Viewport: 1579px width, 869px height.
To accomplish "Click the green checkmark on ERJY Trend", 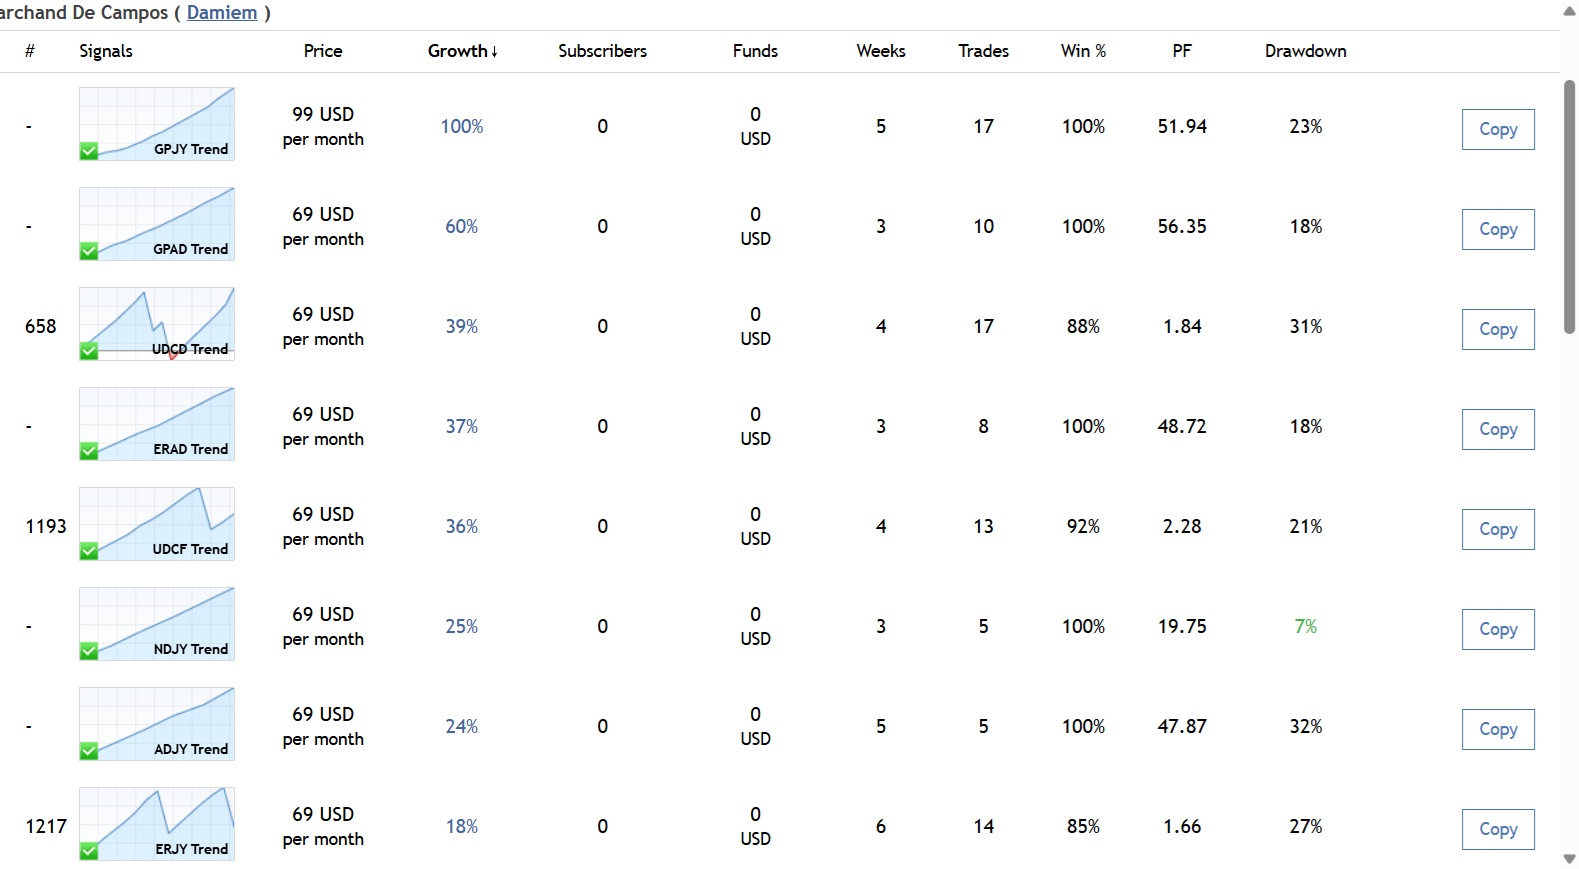I will pos(89,851).
